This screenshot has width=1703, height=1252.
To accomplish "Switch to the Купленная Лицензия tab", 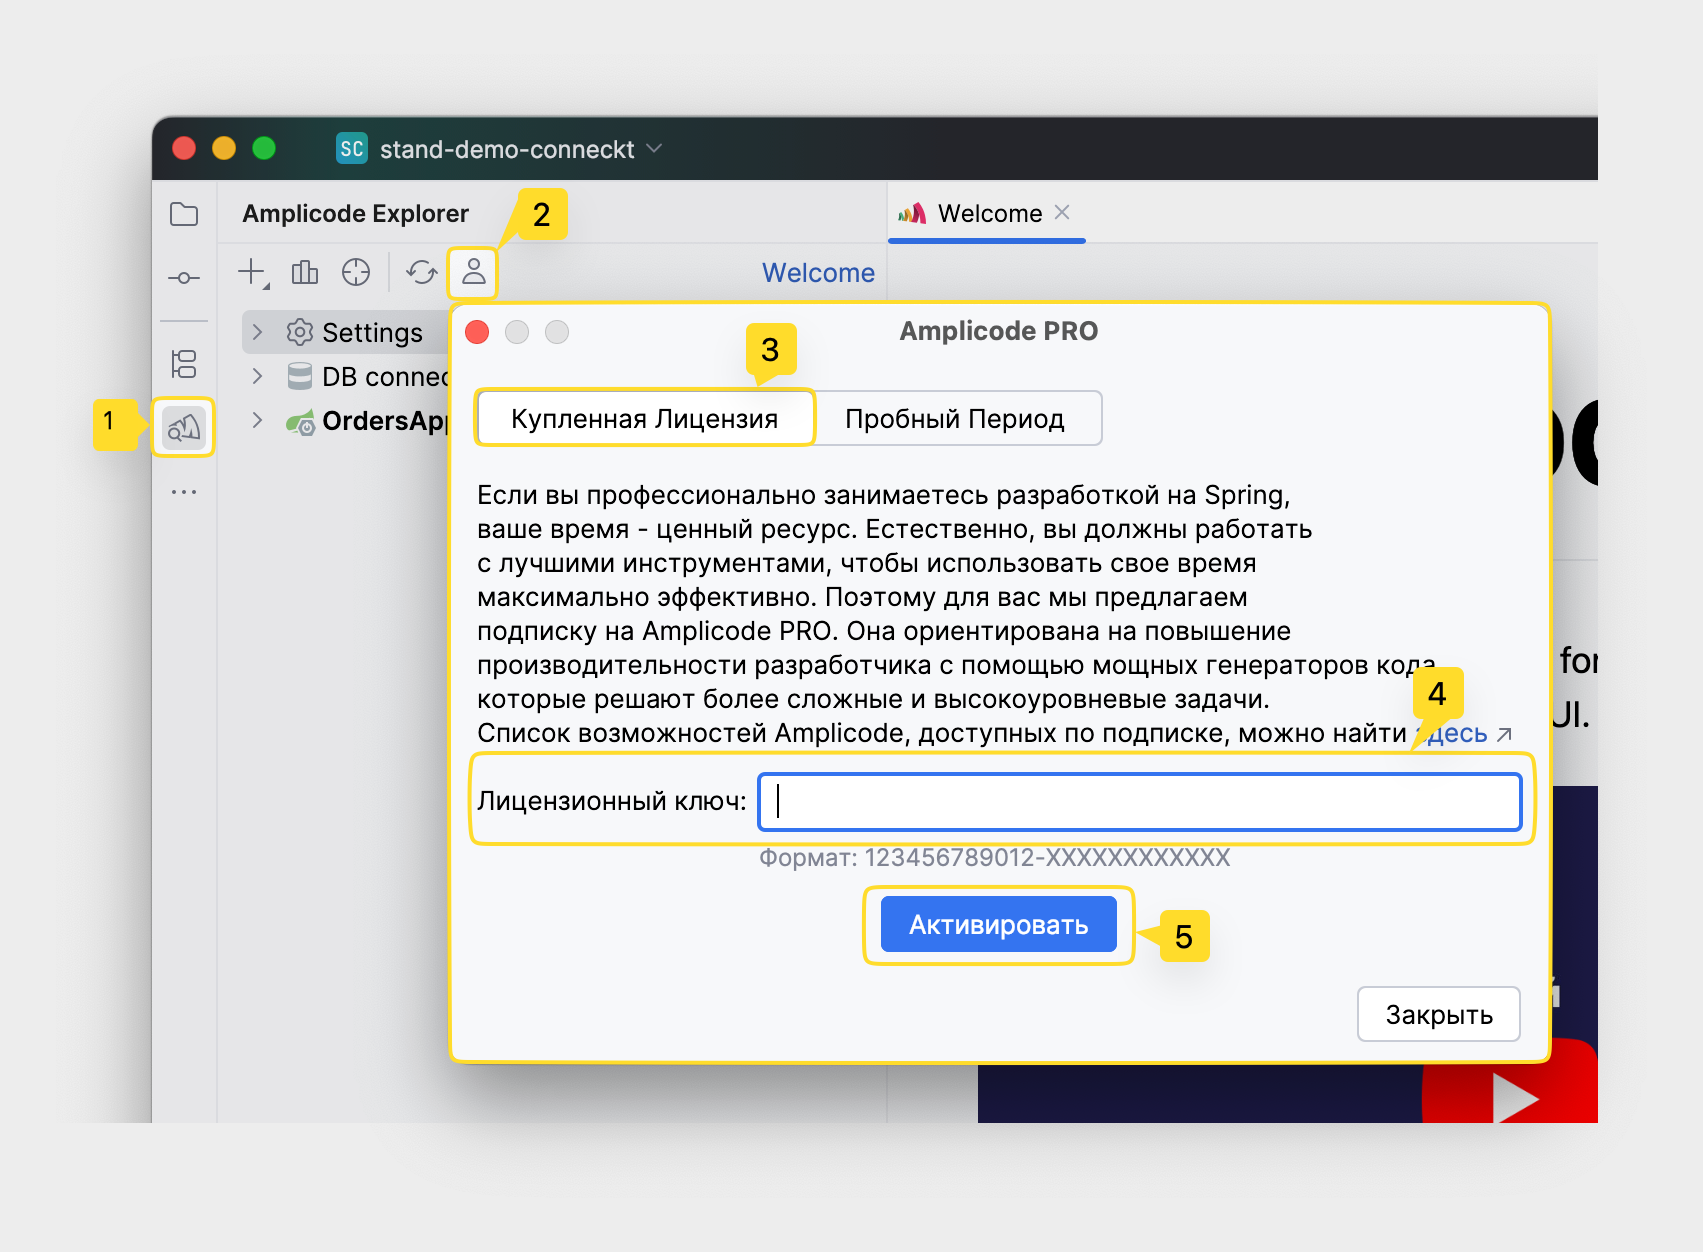I will coord(645,418).
